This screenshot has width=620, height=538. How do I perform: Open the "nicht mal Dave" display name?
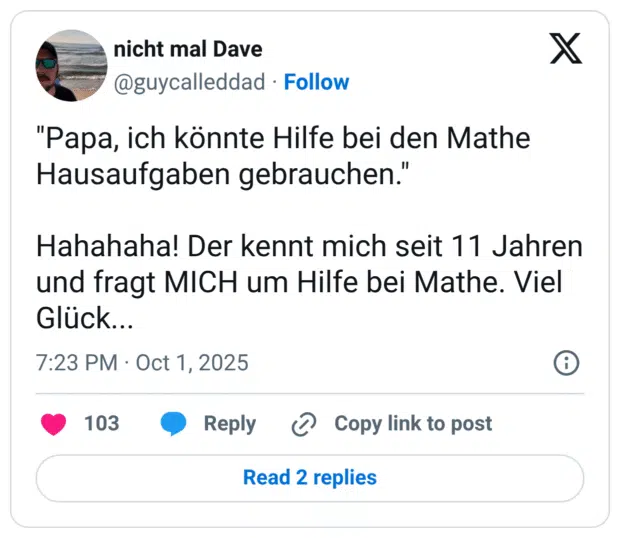click(x=188, y=49)
